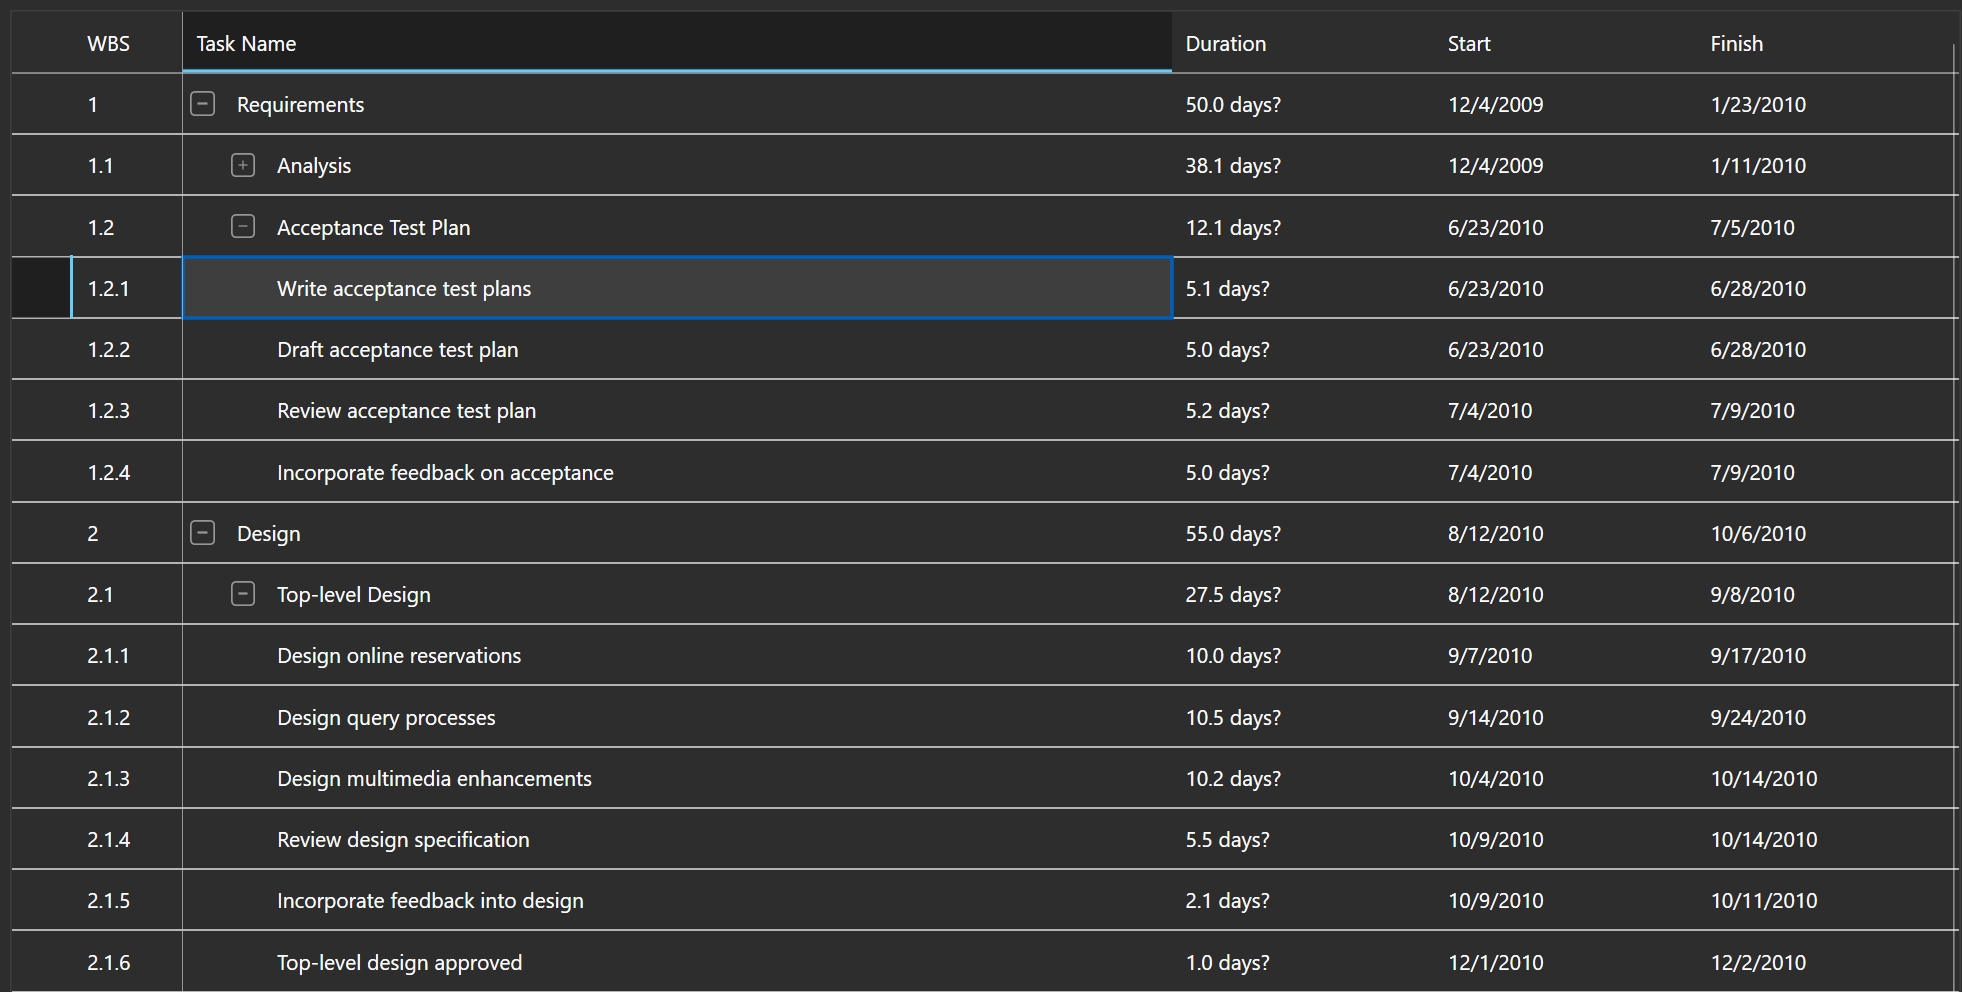Select the Review acceptance test plan task
Viewport: 1962px width, 992px height.
(x=406, y=410)
